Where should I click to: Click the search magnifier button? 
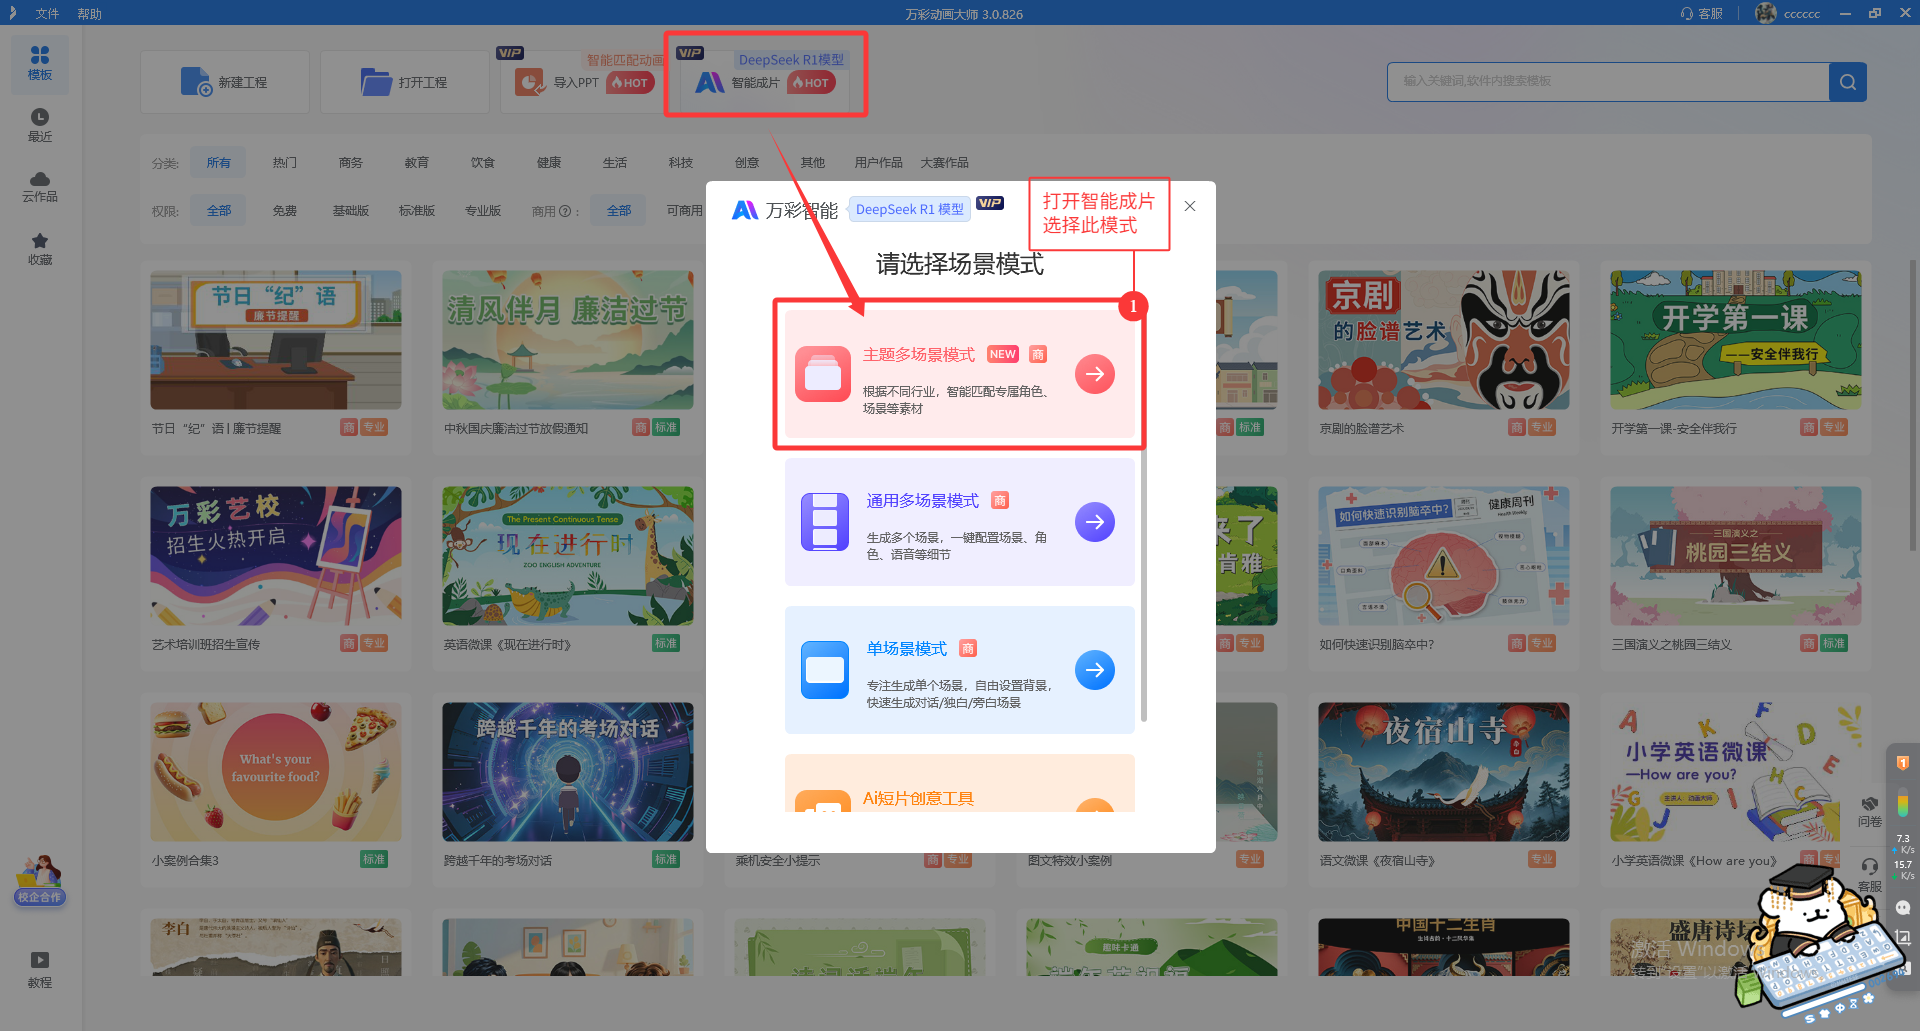1847,82
